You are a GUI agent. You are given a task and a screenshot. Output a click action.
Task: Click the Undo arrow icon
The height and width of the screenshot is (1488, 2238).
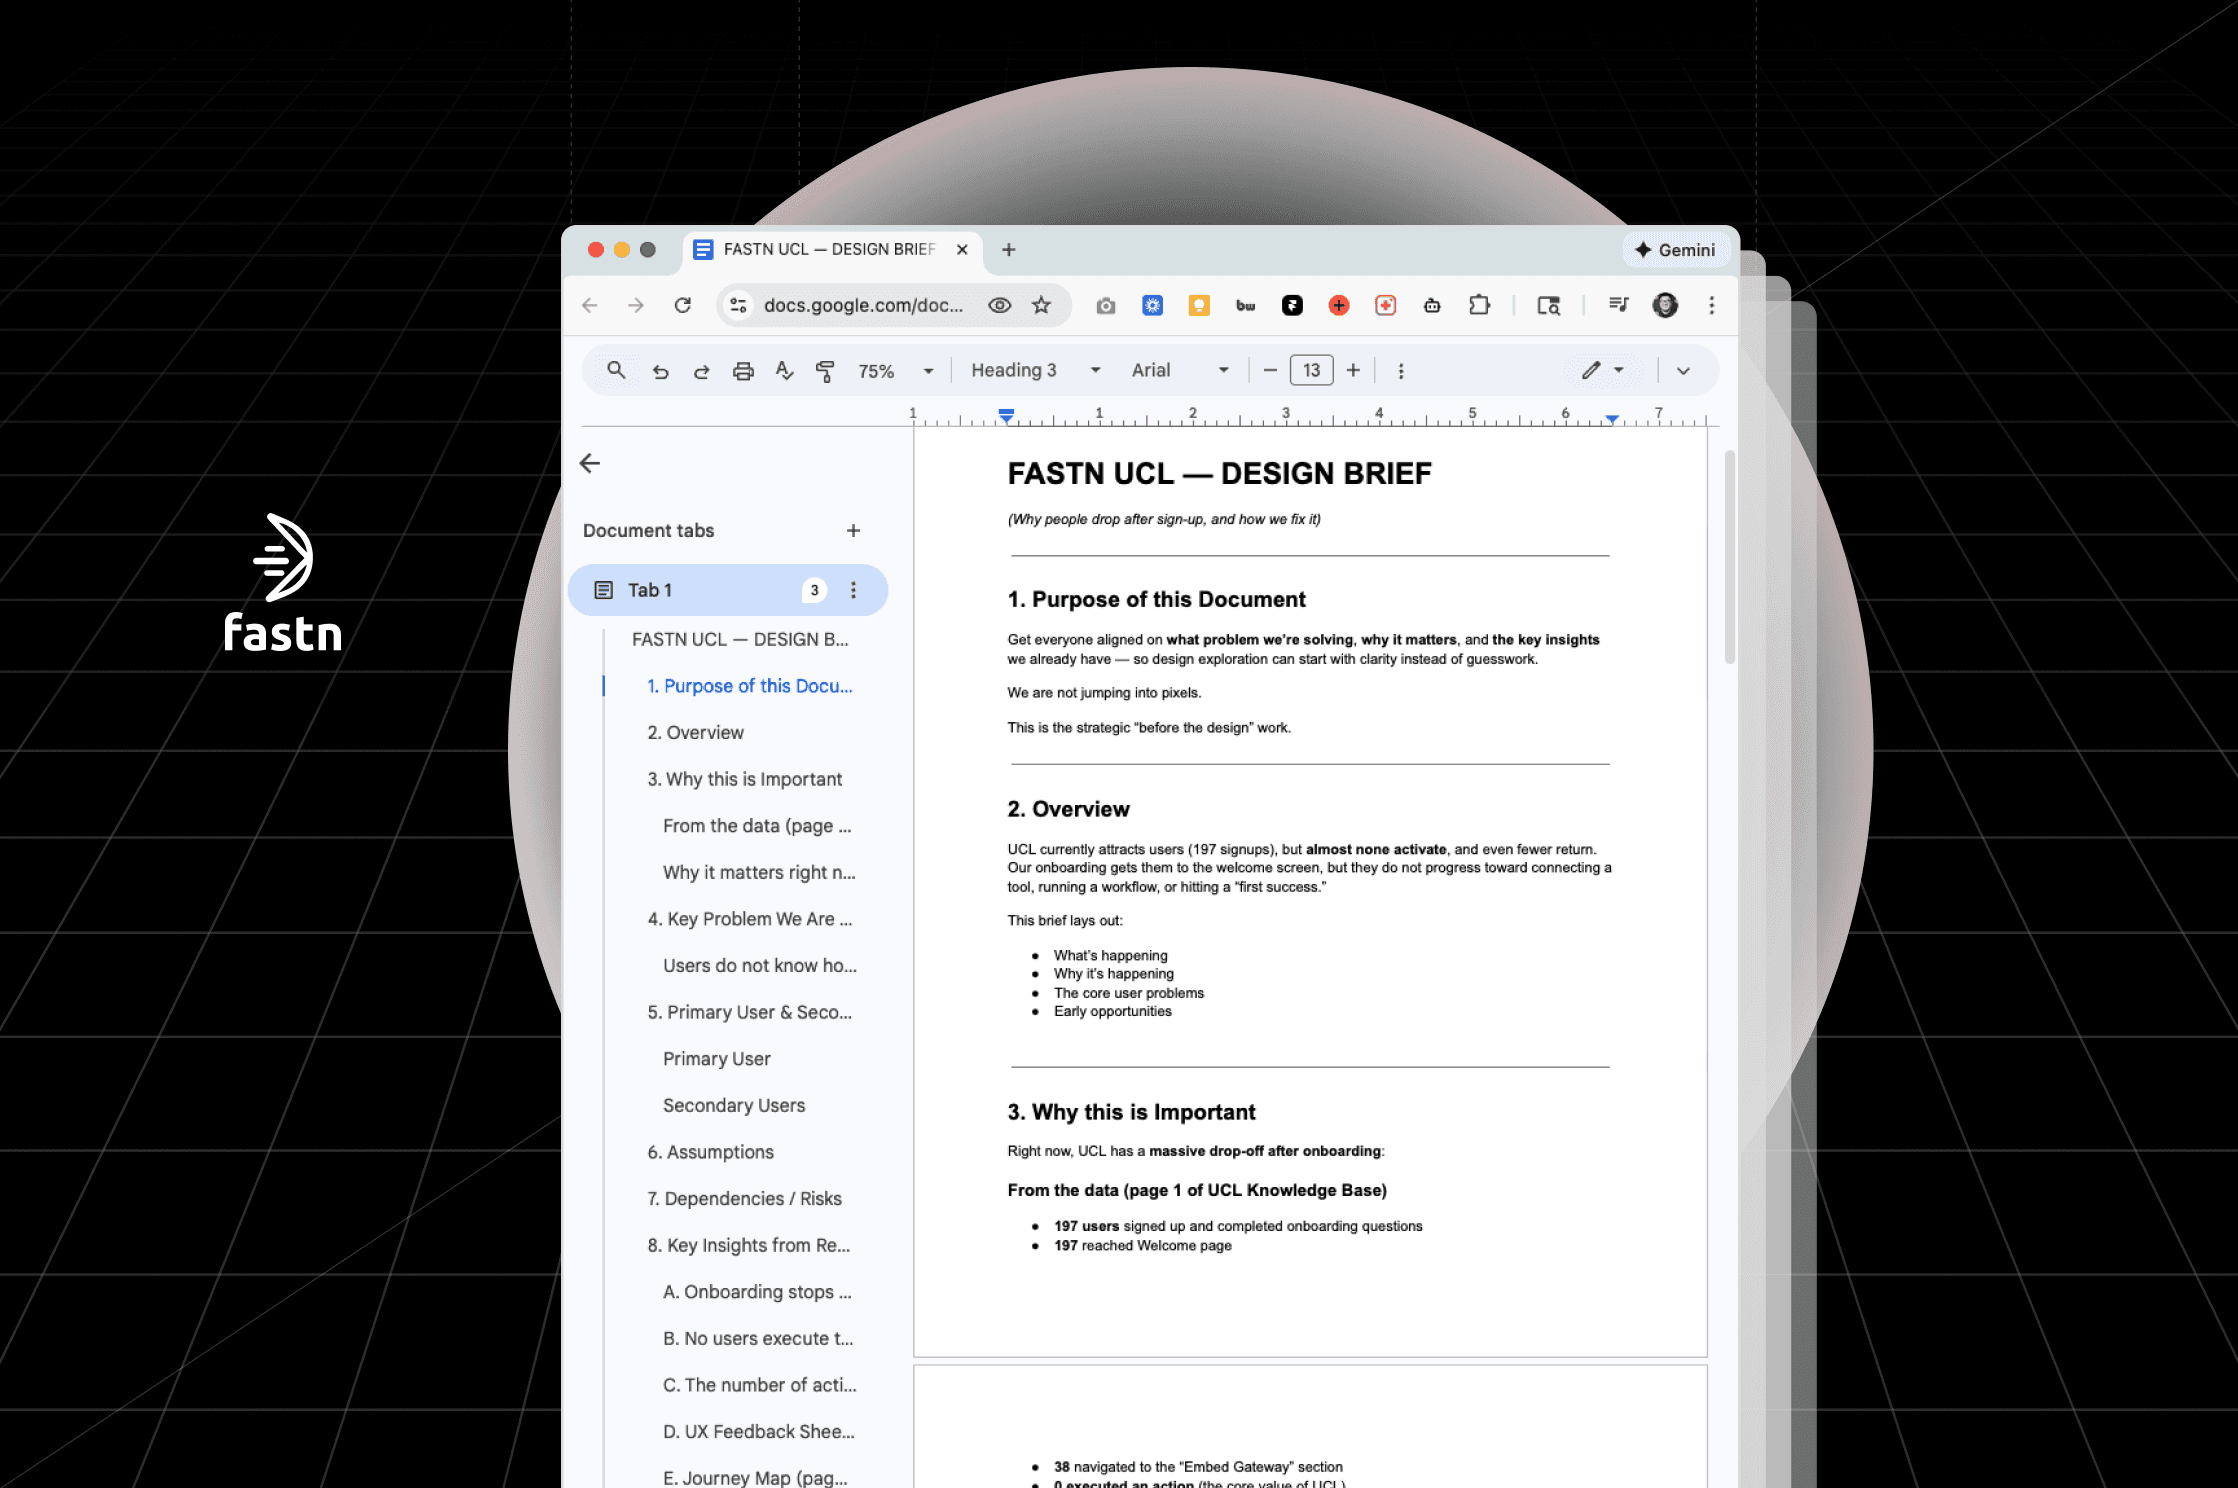tap(661, 371)
